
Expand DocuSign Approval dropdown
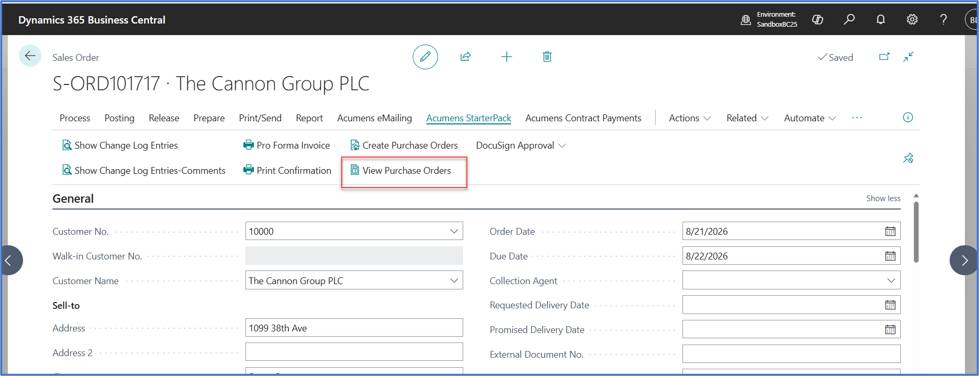tap(521, 146)
